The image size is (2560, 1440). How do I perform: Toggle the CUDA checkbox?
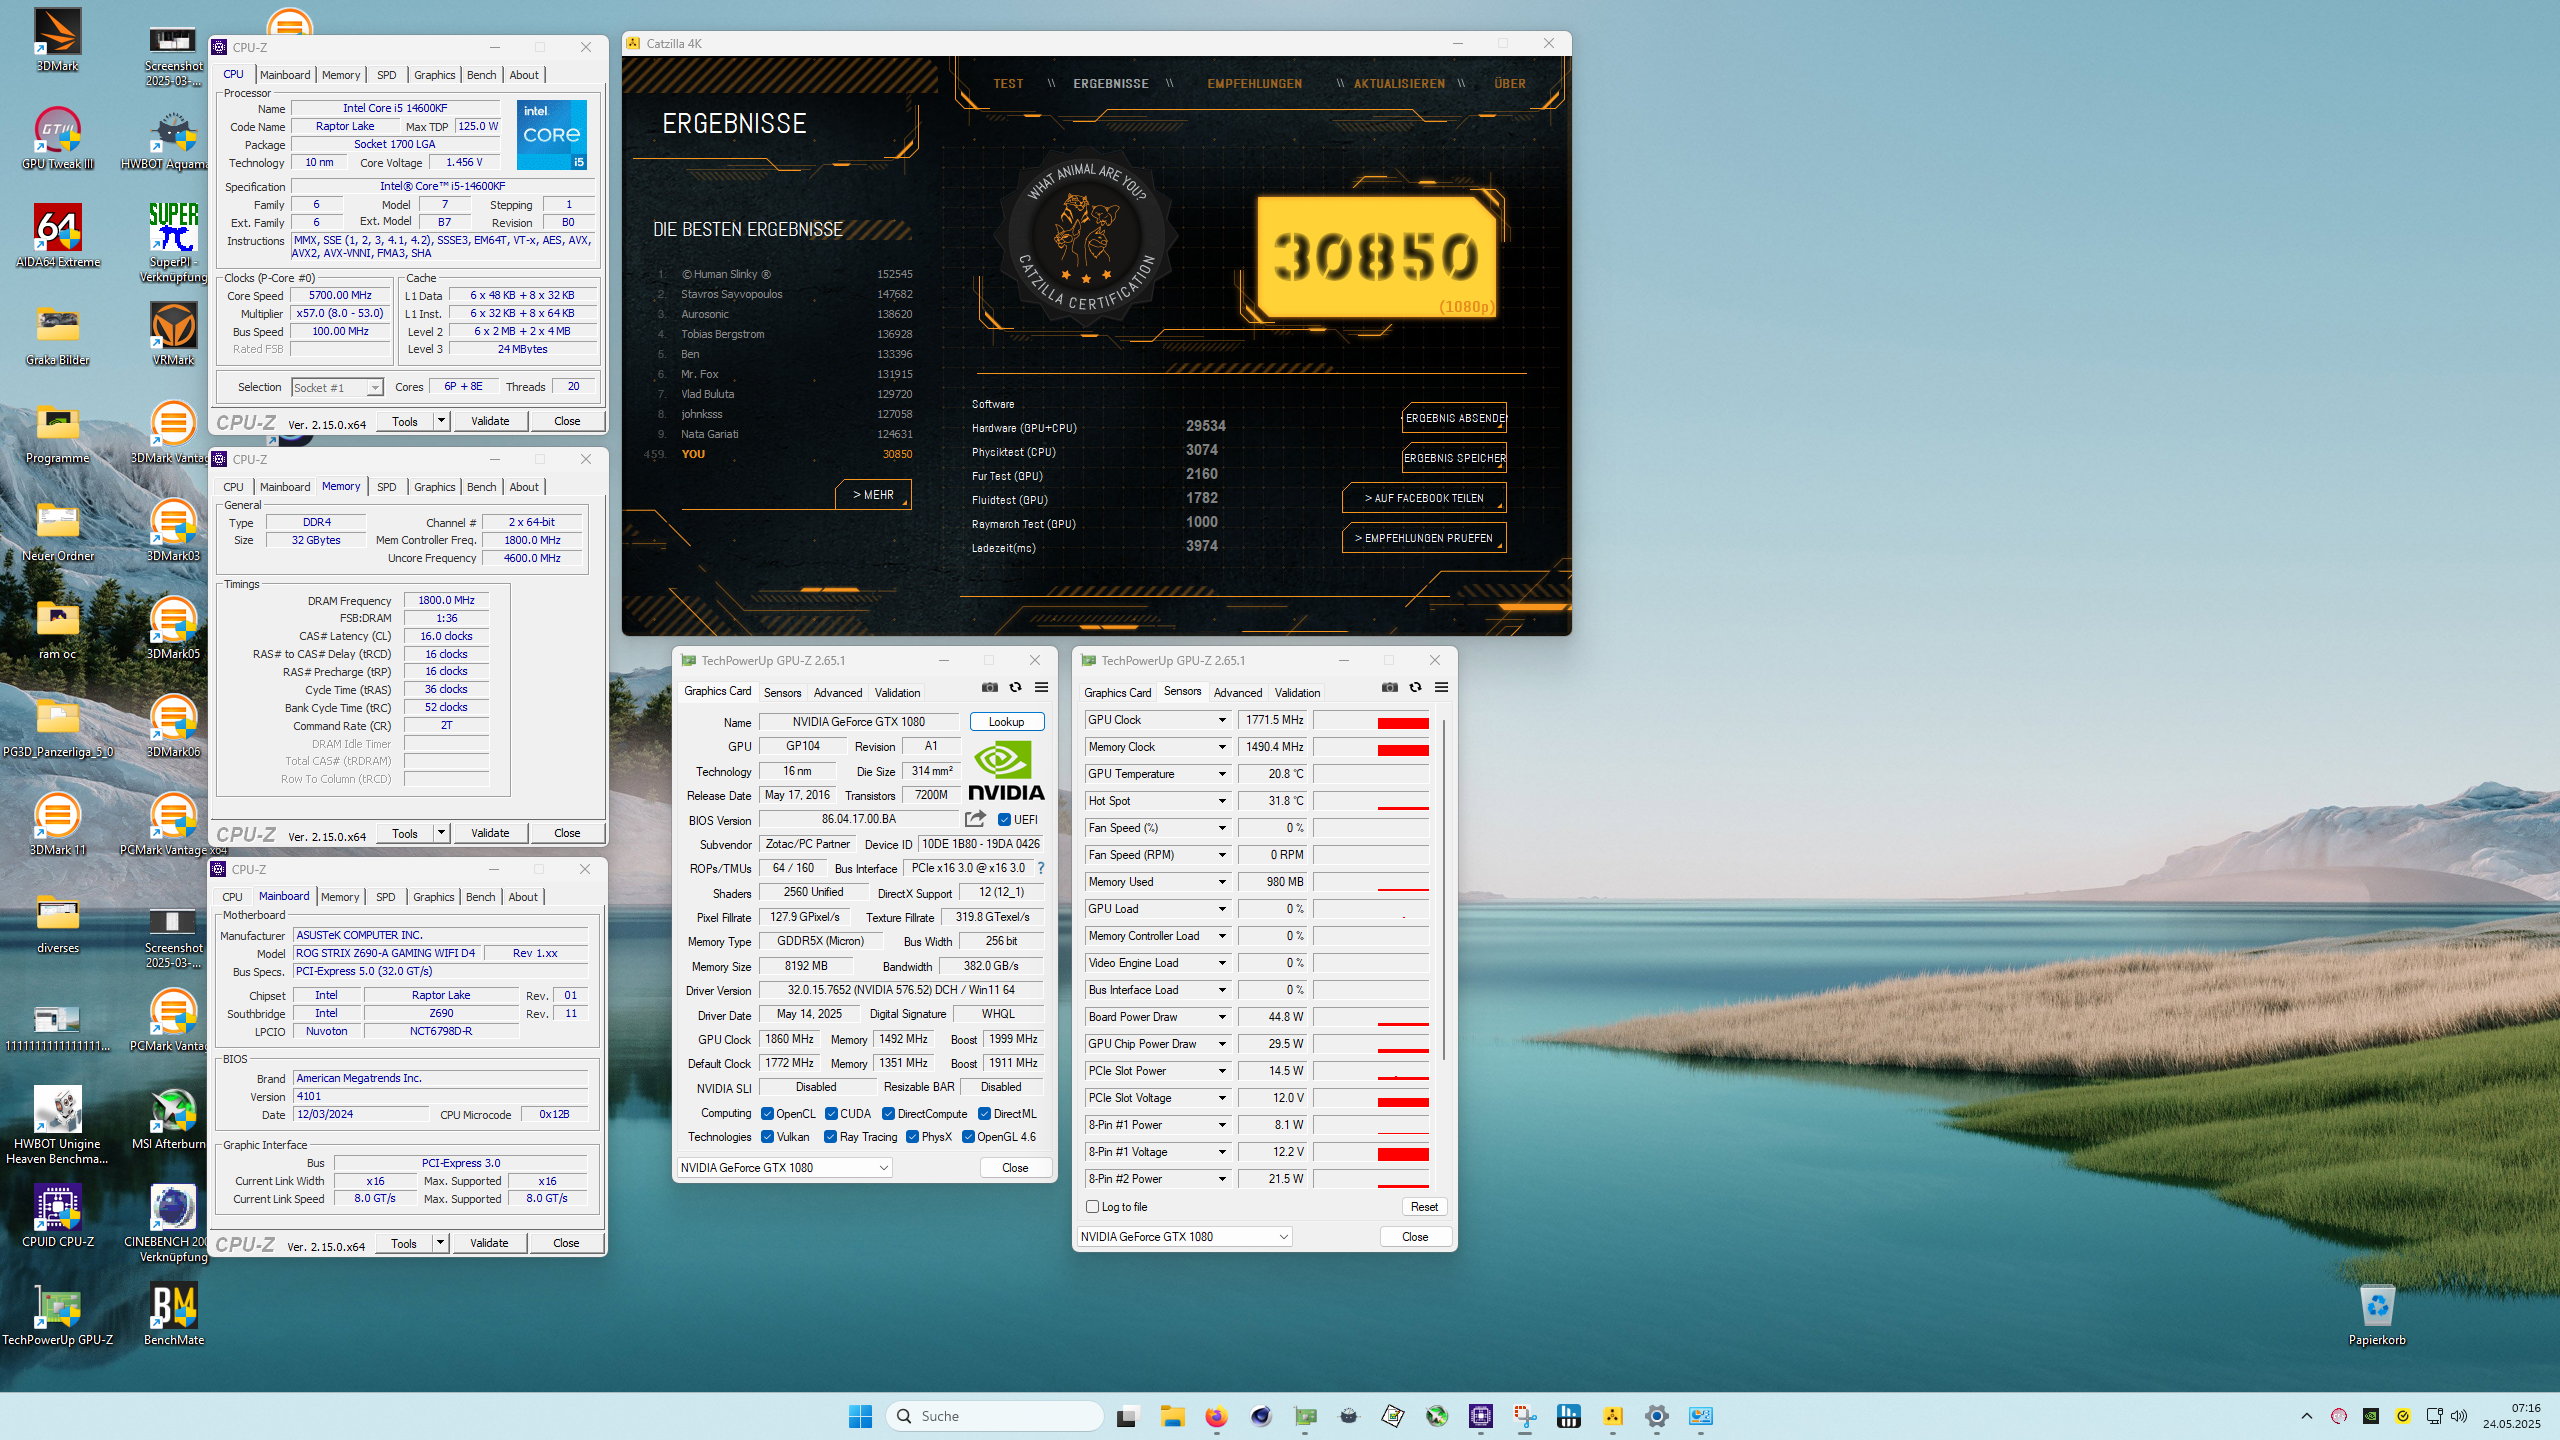pyautogui.click(x=831, y=1114)
